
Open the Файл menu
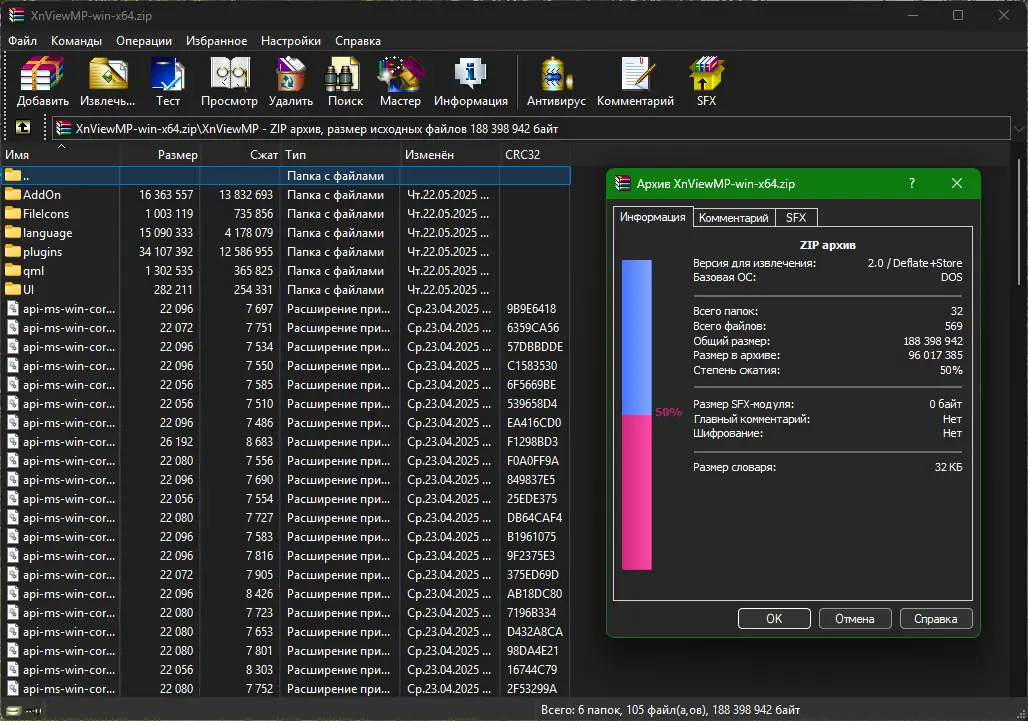pyautogui.click(x=23, y=41)
